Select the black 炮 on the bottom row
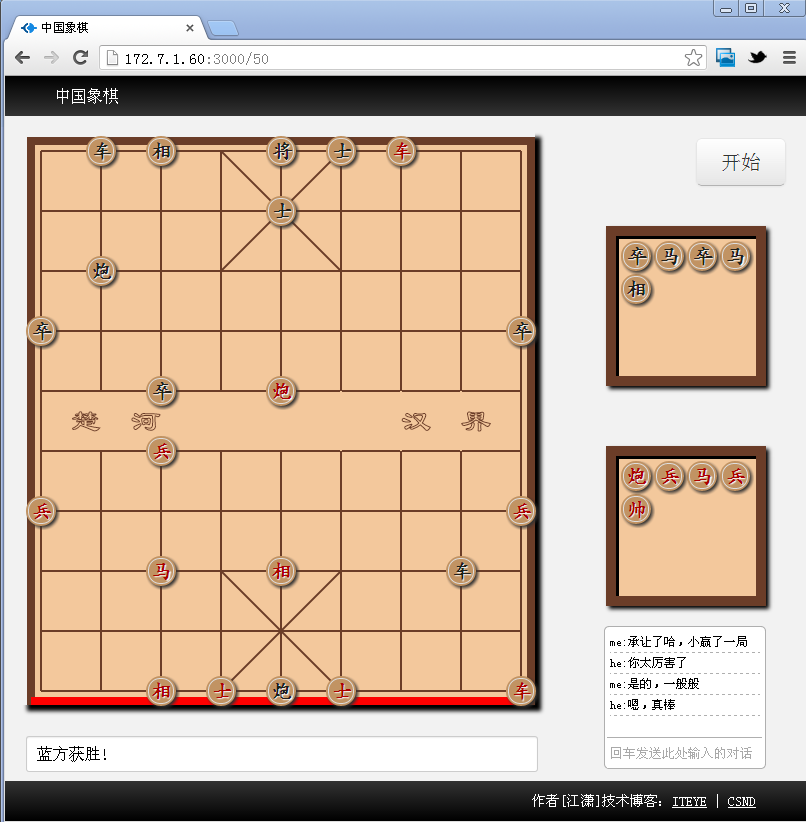The height and width of the screenshot is (822, 806). pos(282,690)
